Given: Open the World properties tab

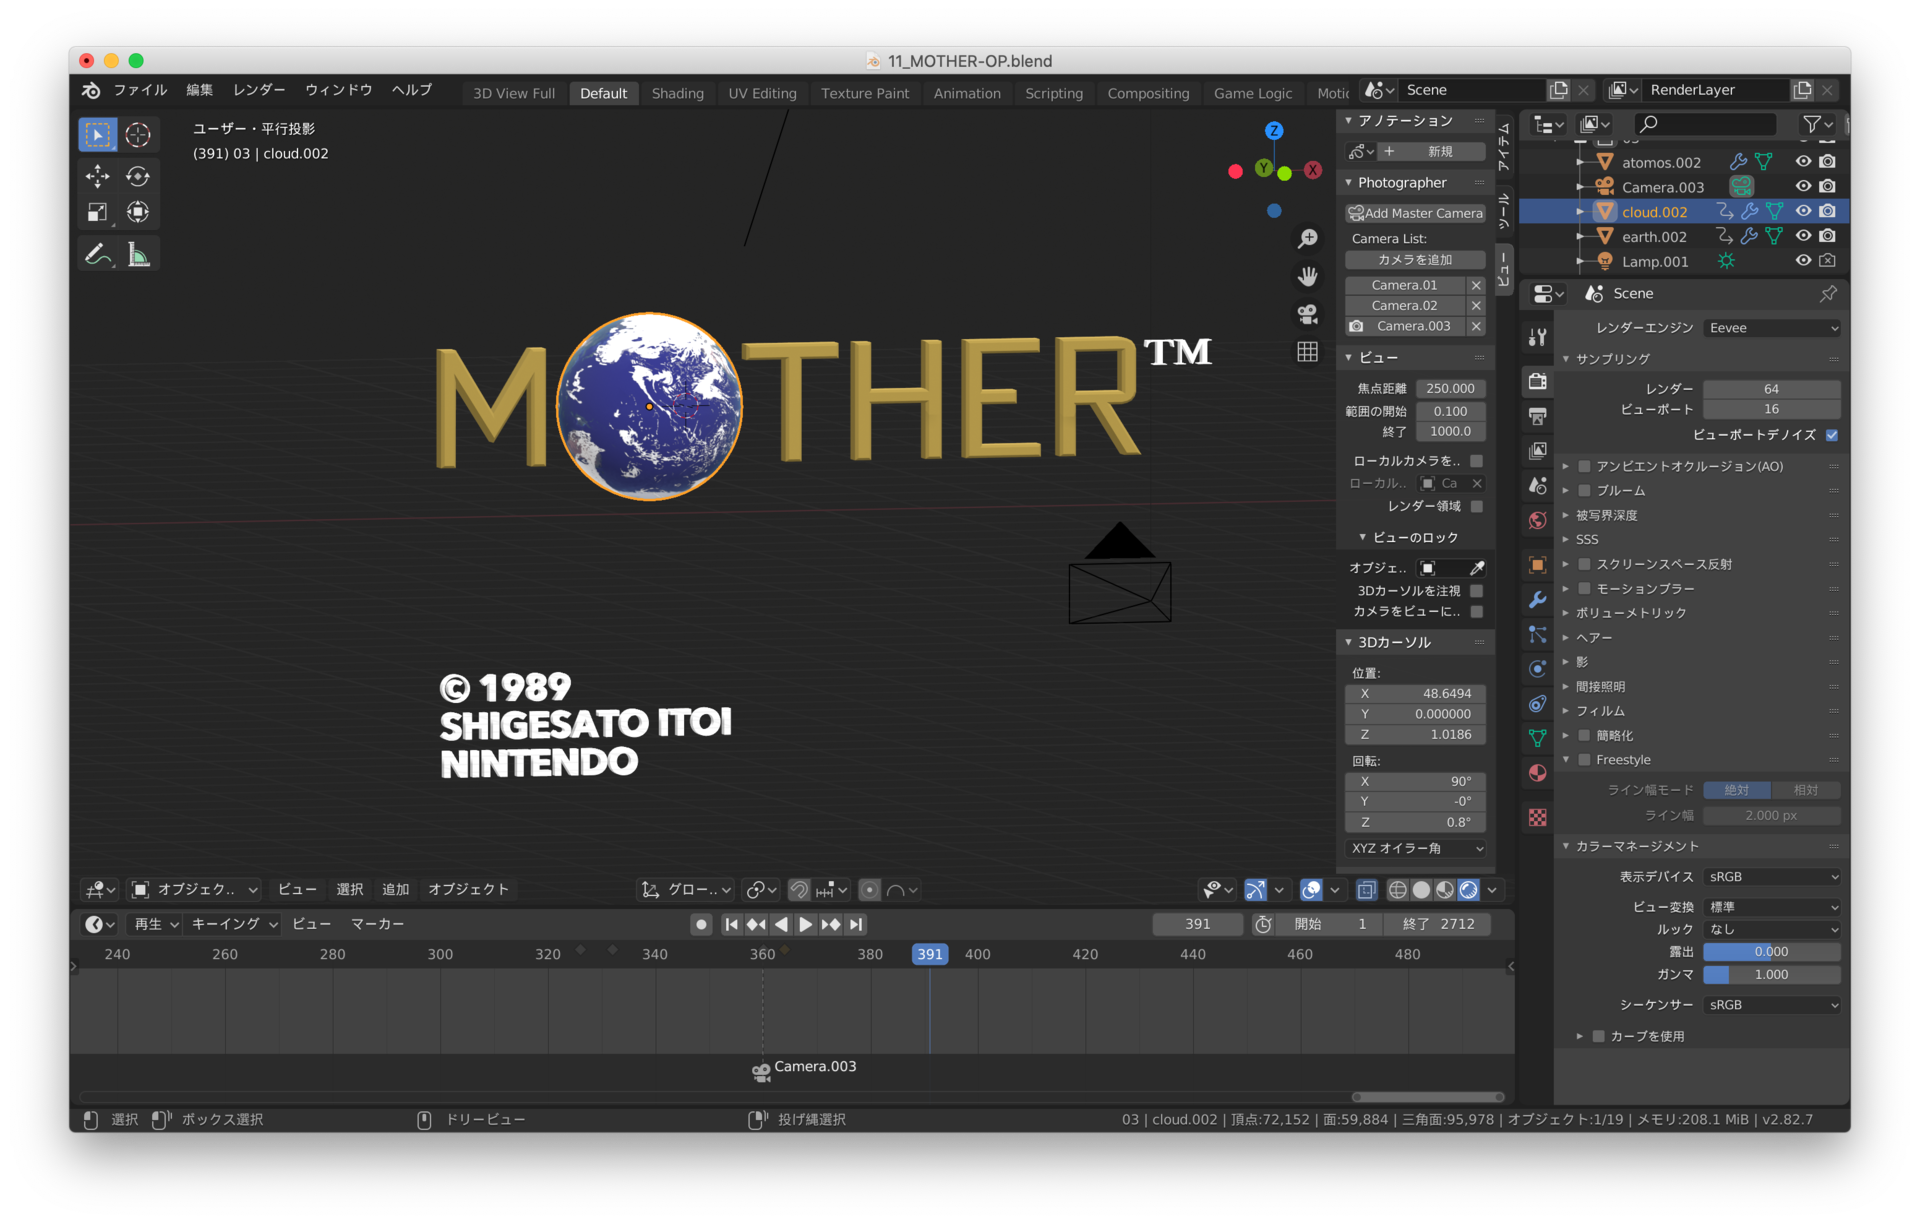Looking at the screenshot, I should (1537, 520).
